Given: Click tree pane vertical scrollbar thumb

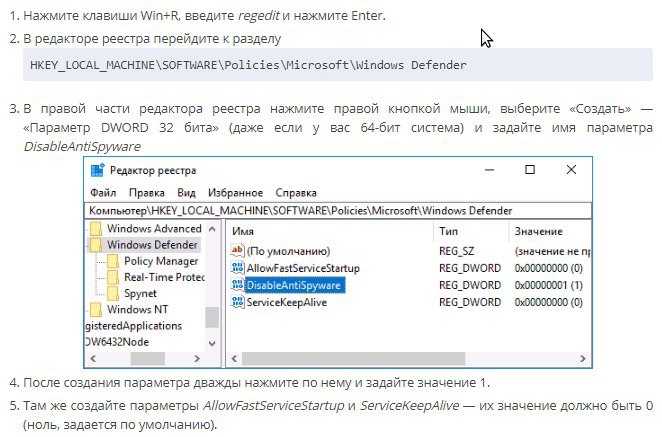Looking at the screenshot, I should 212,317.
